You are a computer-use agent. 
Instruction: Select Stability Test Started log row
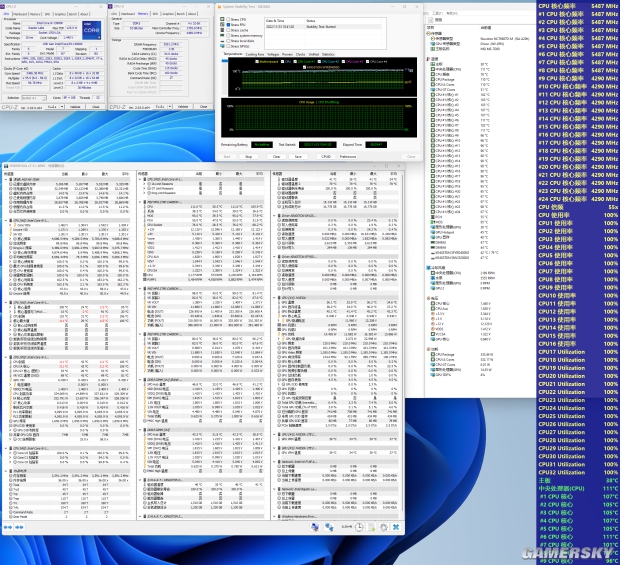pyautogui.click(x=323, y=26)
